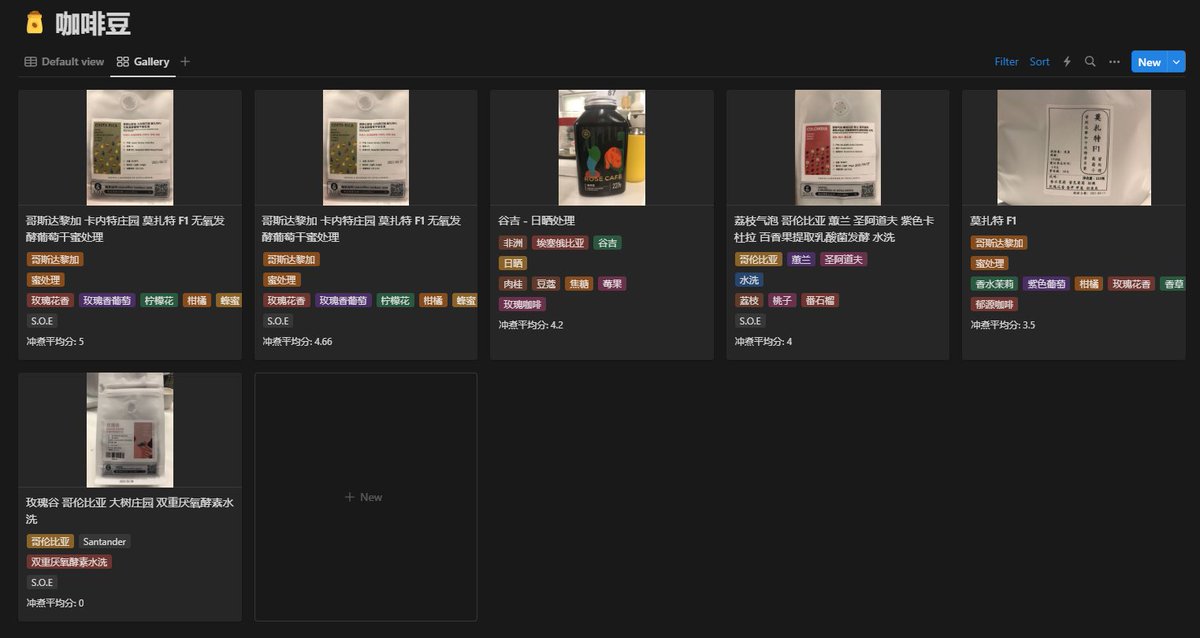
Task: Click the 郁源咖啡 tag
Action: click(994, 304)
